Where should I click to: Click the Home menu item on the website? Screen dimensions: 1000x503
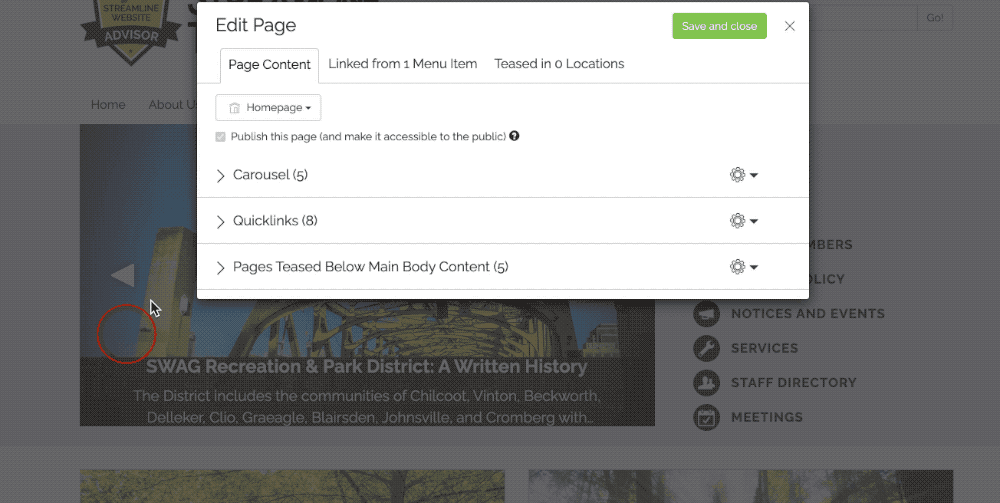pos(108,105)
